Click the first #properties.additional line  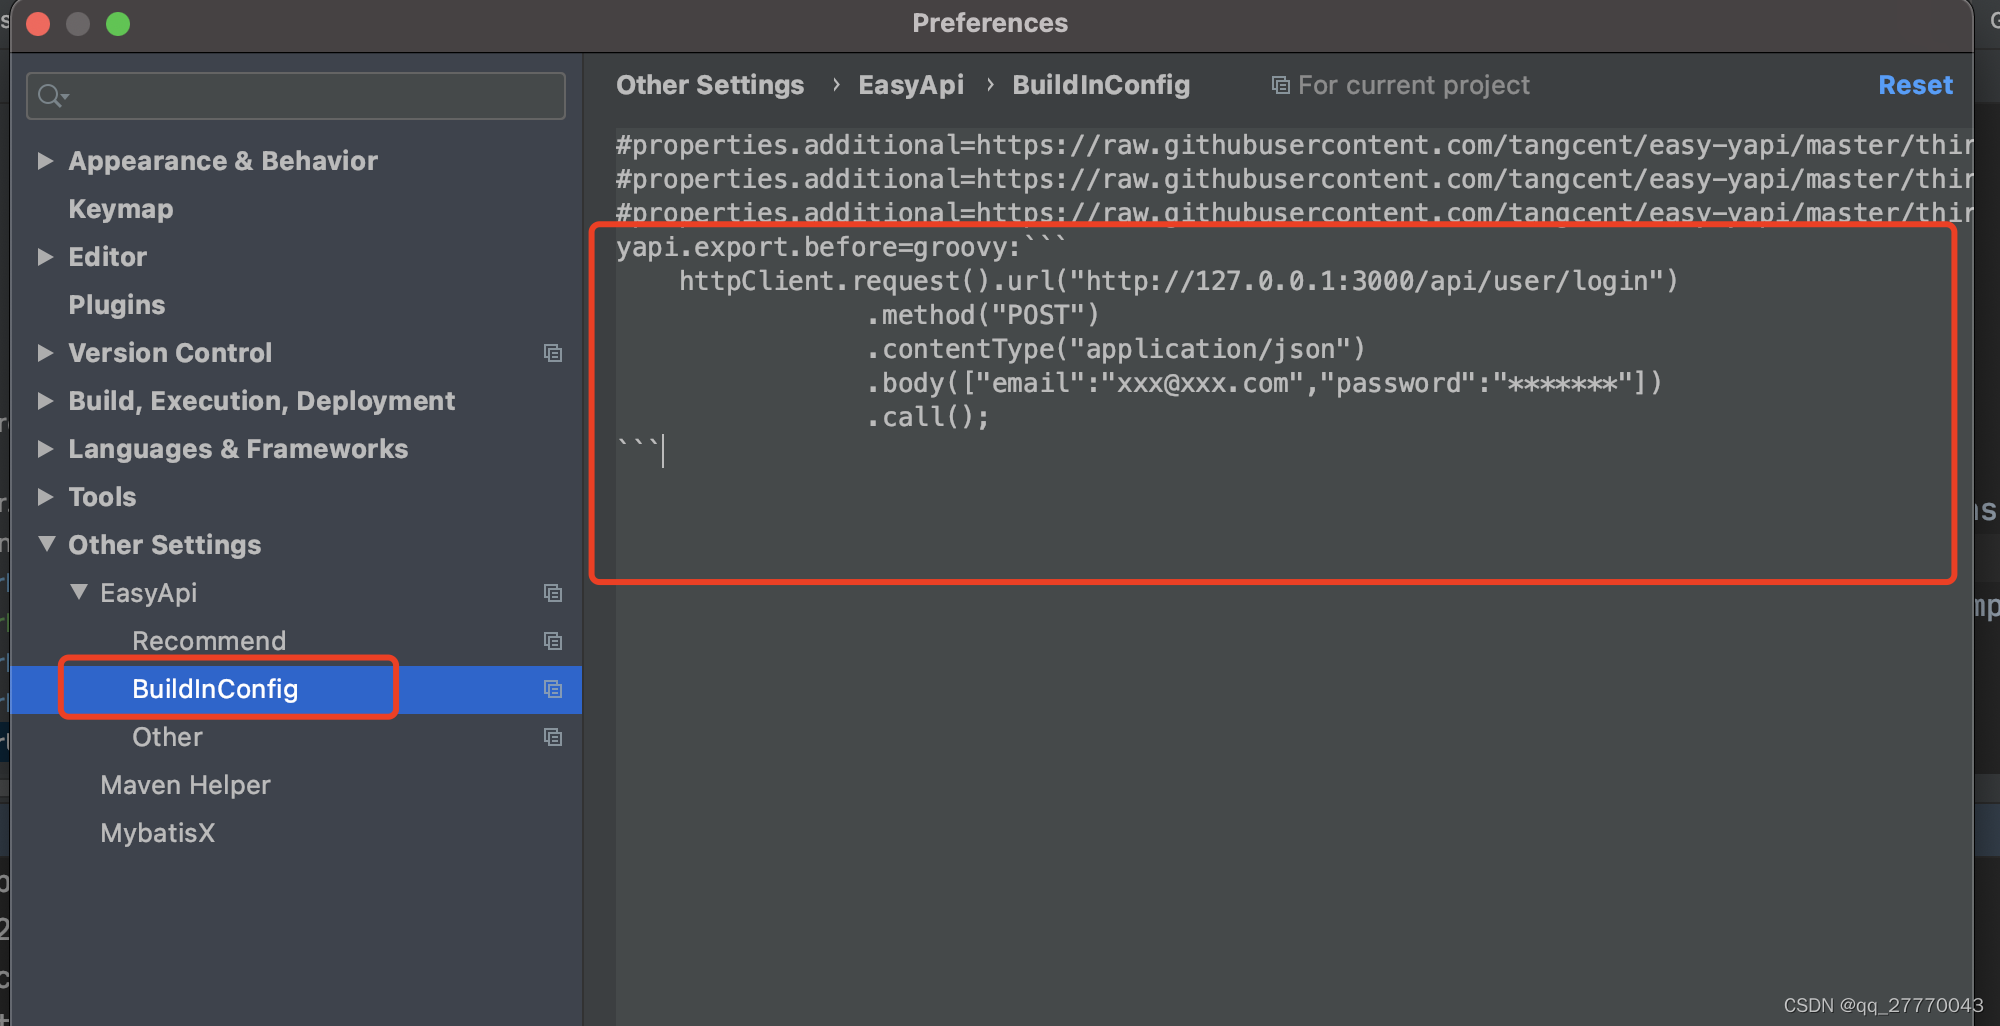click(1294, 145)
